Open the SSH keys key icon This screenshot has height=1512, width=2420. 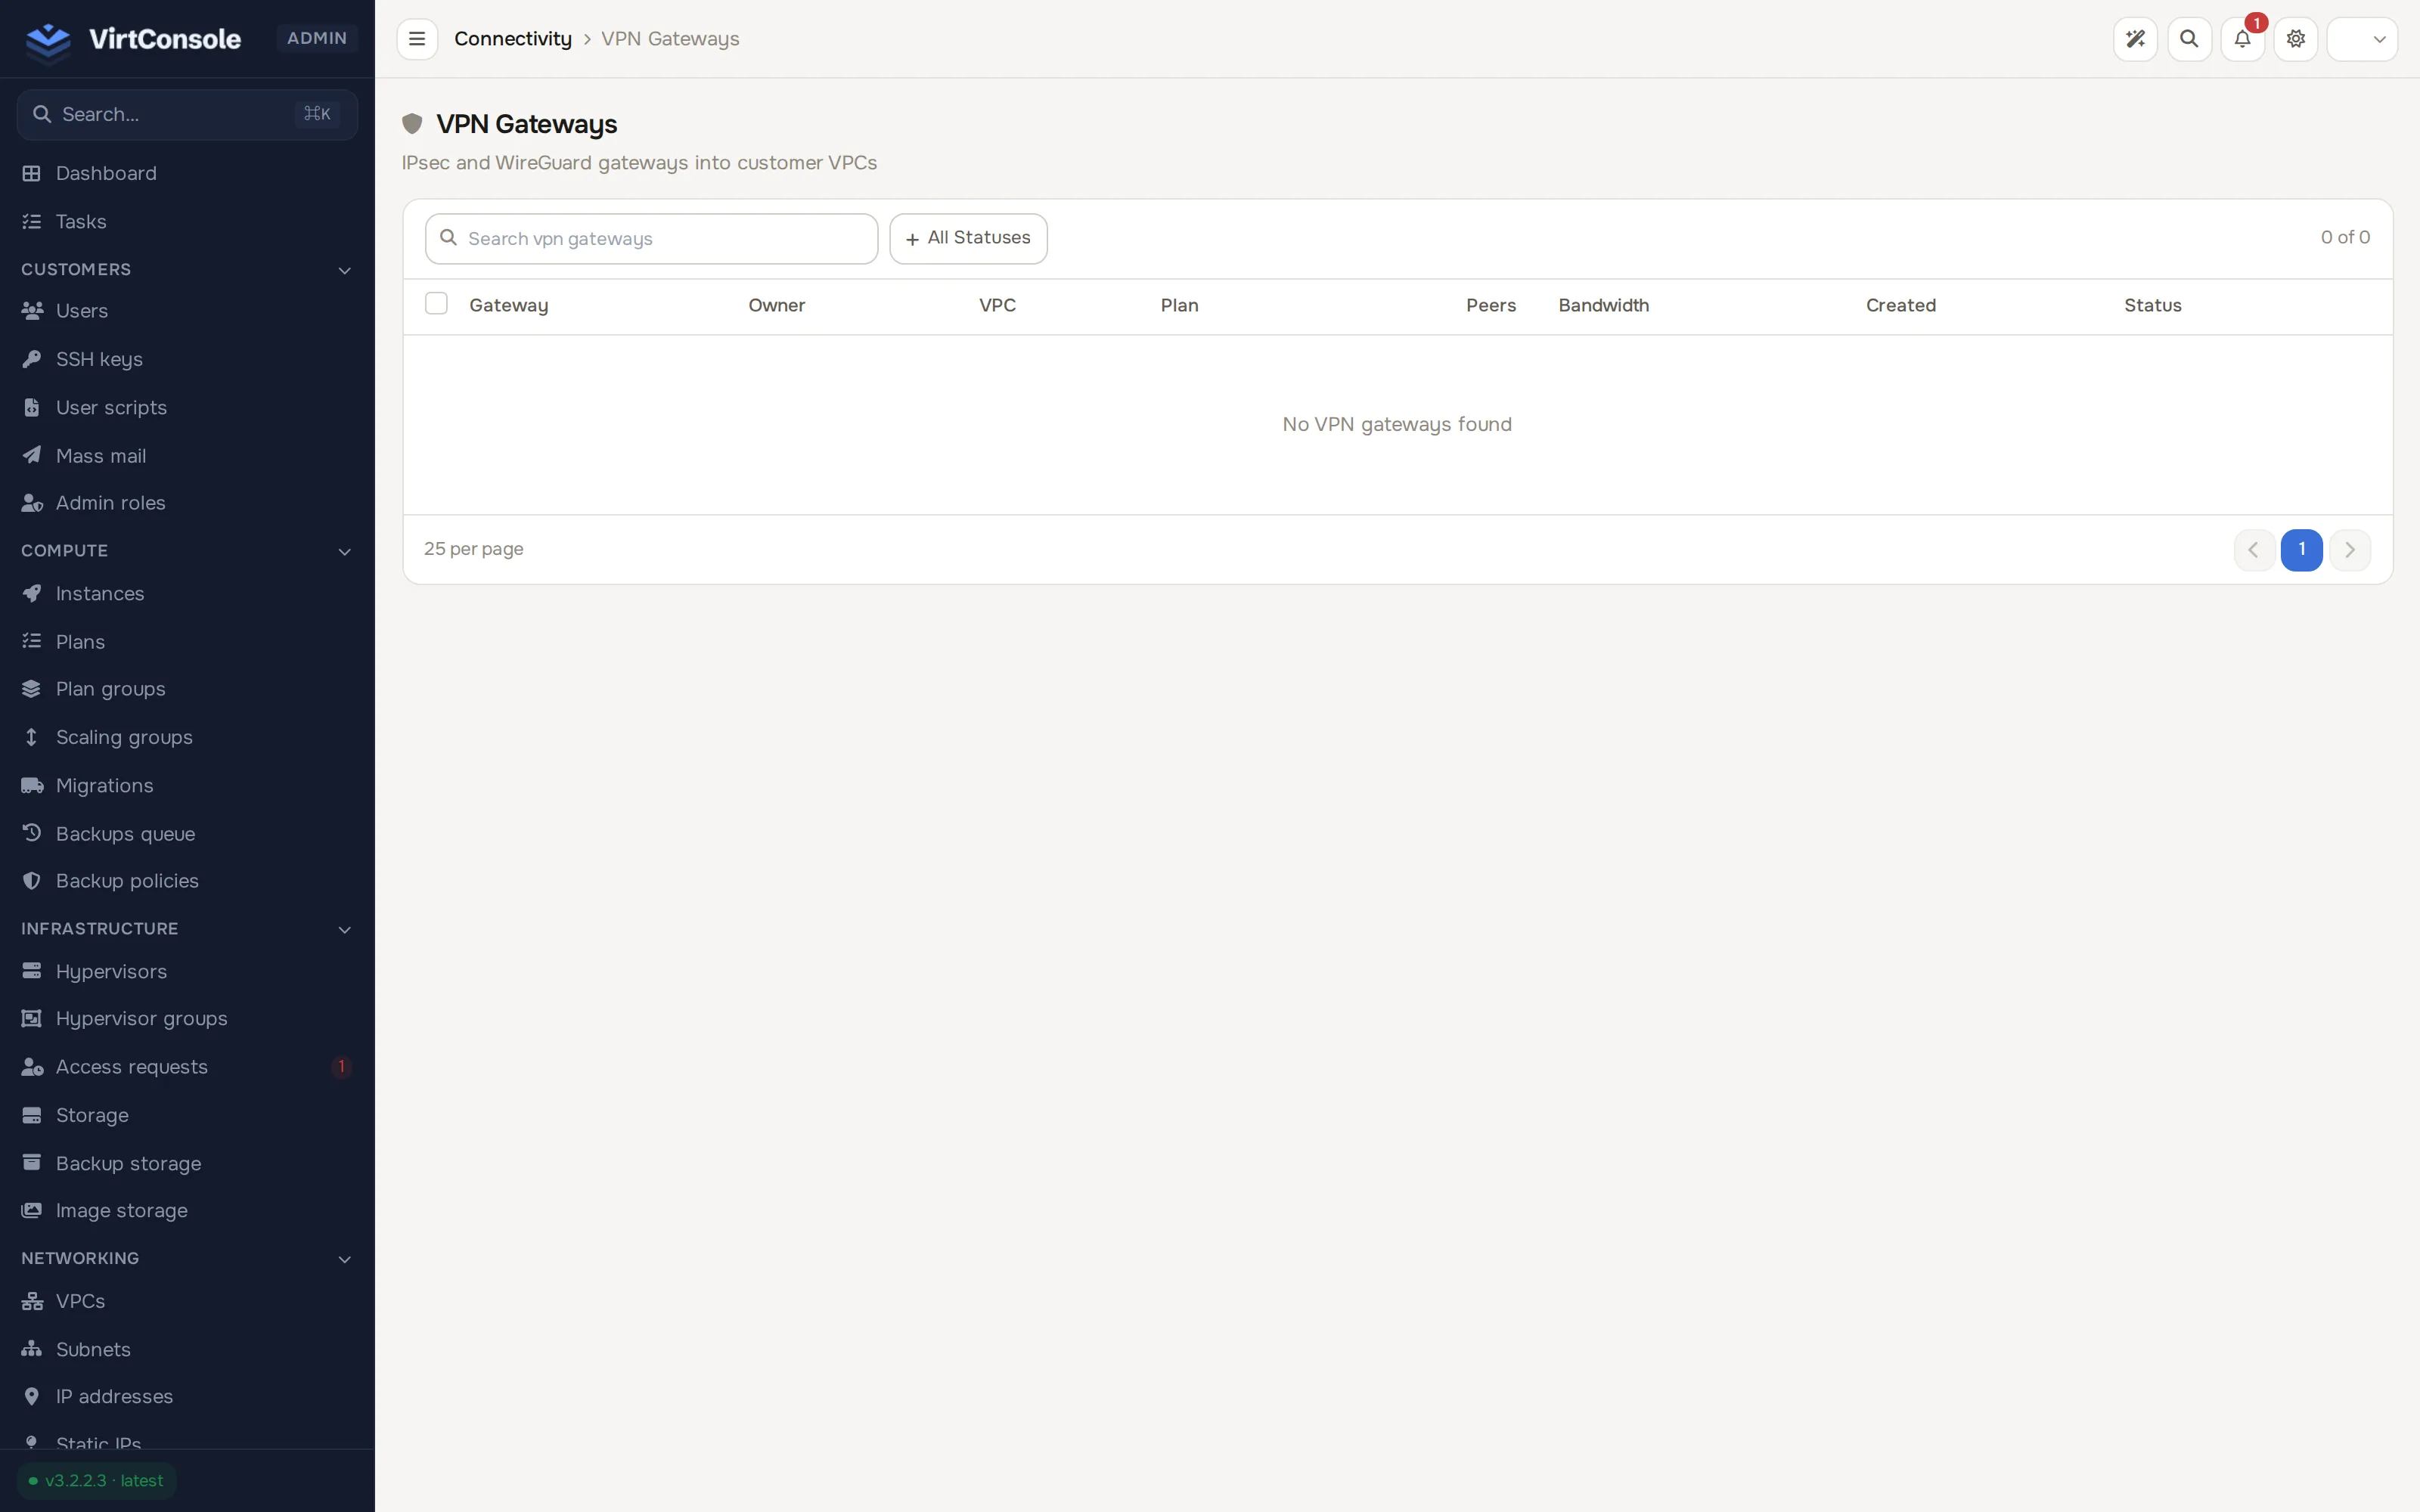tap(32, 359)
